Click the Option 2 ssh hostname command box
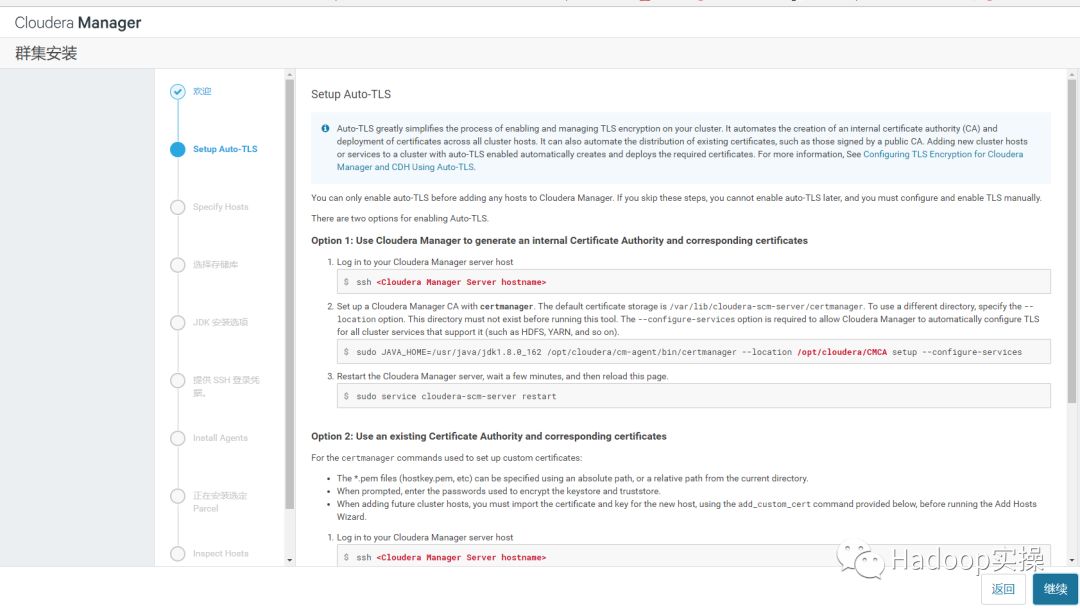This screenshot has height=611, width=1080. pos(694,556)
